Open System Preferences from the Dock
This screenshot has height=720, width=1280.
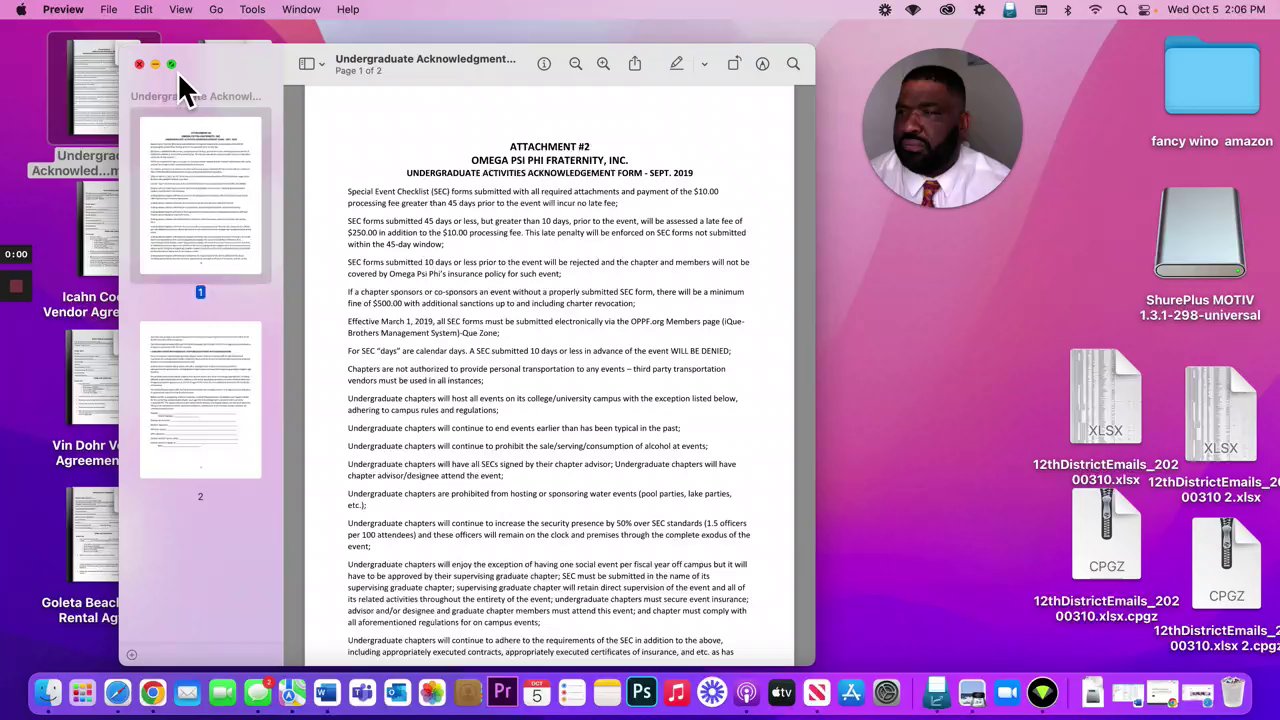(887, 692)
